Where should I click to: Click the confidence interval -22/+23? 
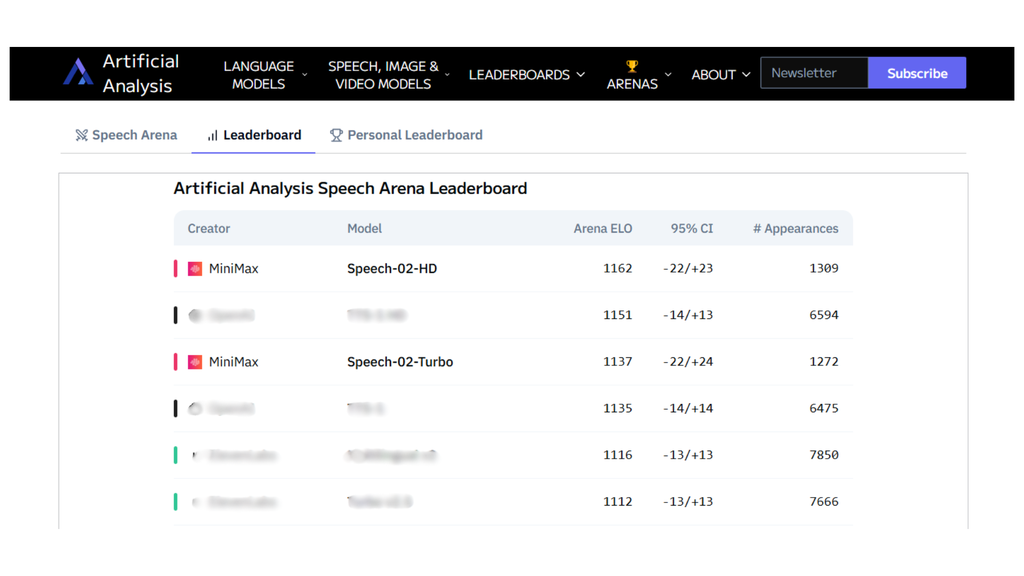tap(688, 268)
